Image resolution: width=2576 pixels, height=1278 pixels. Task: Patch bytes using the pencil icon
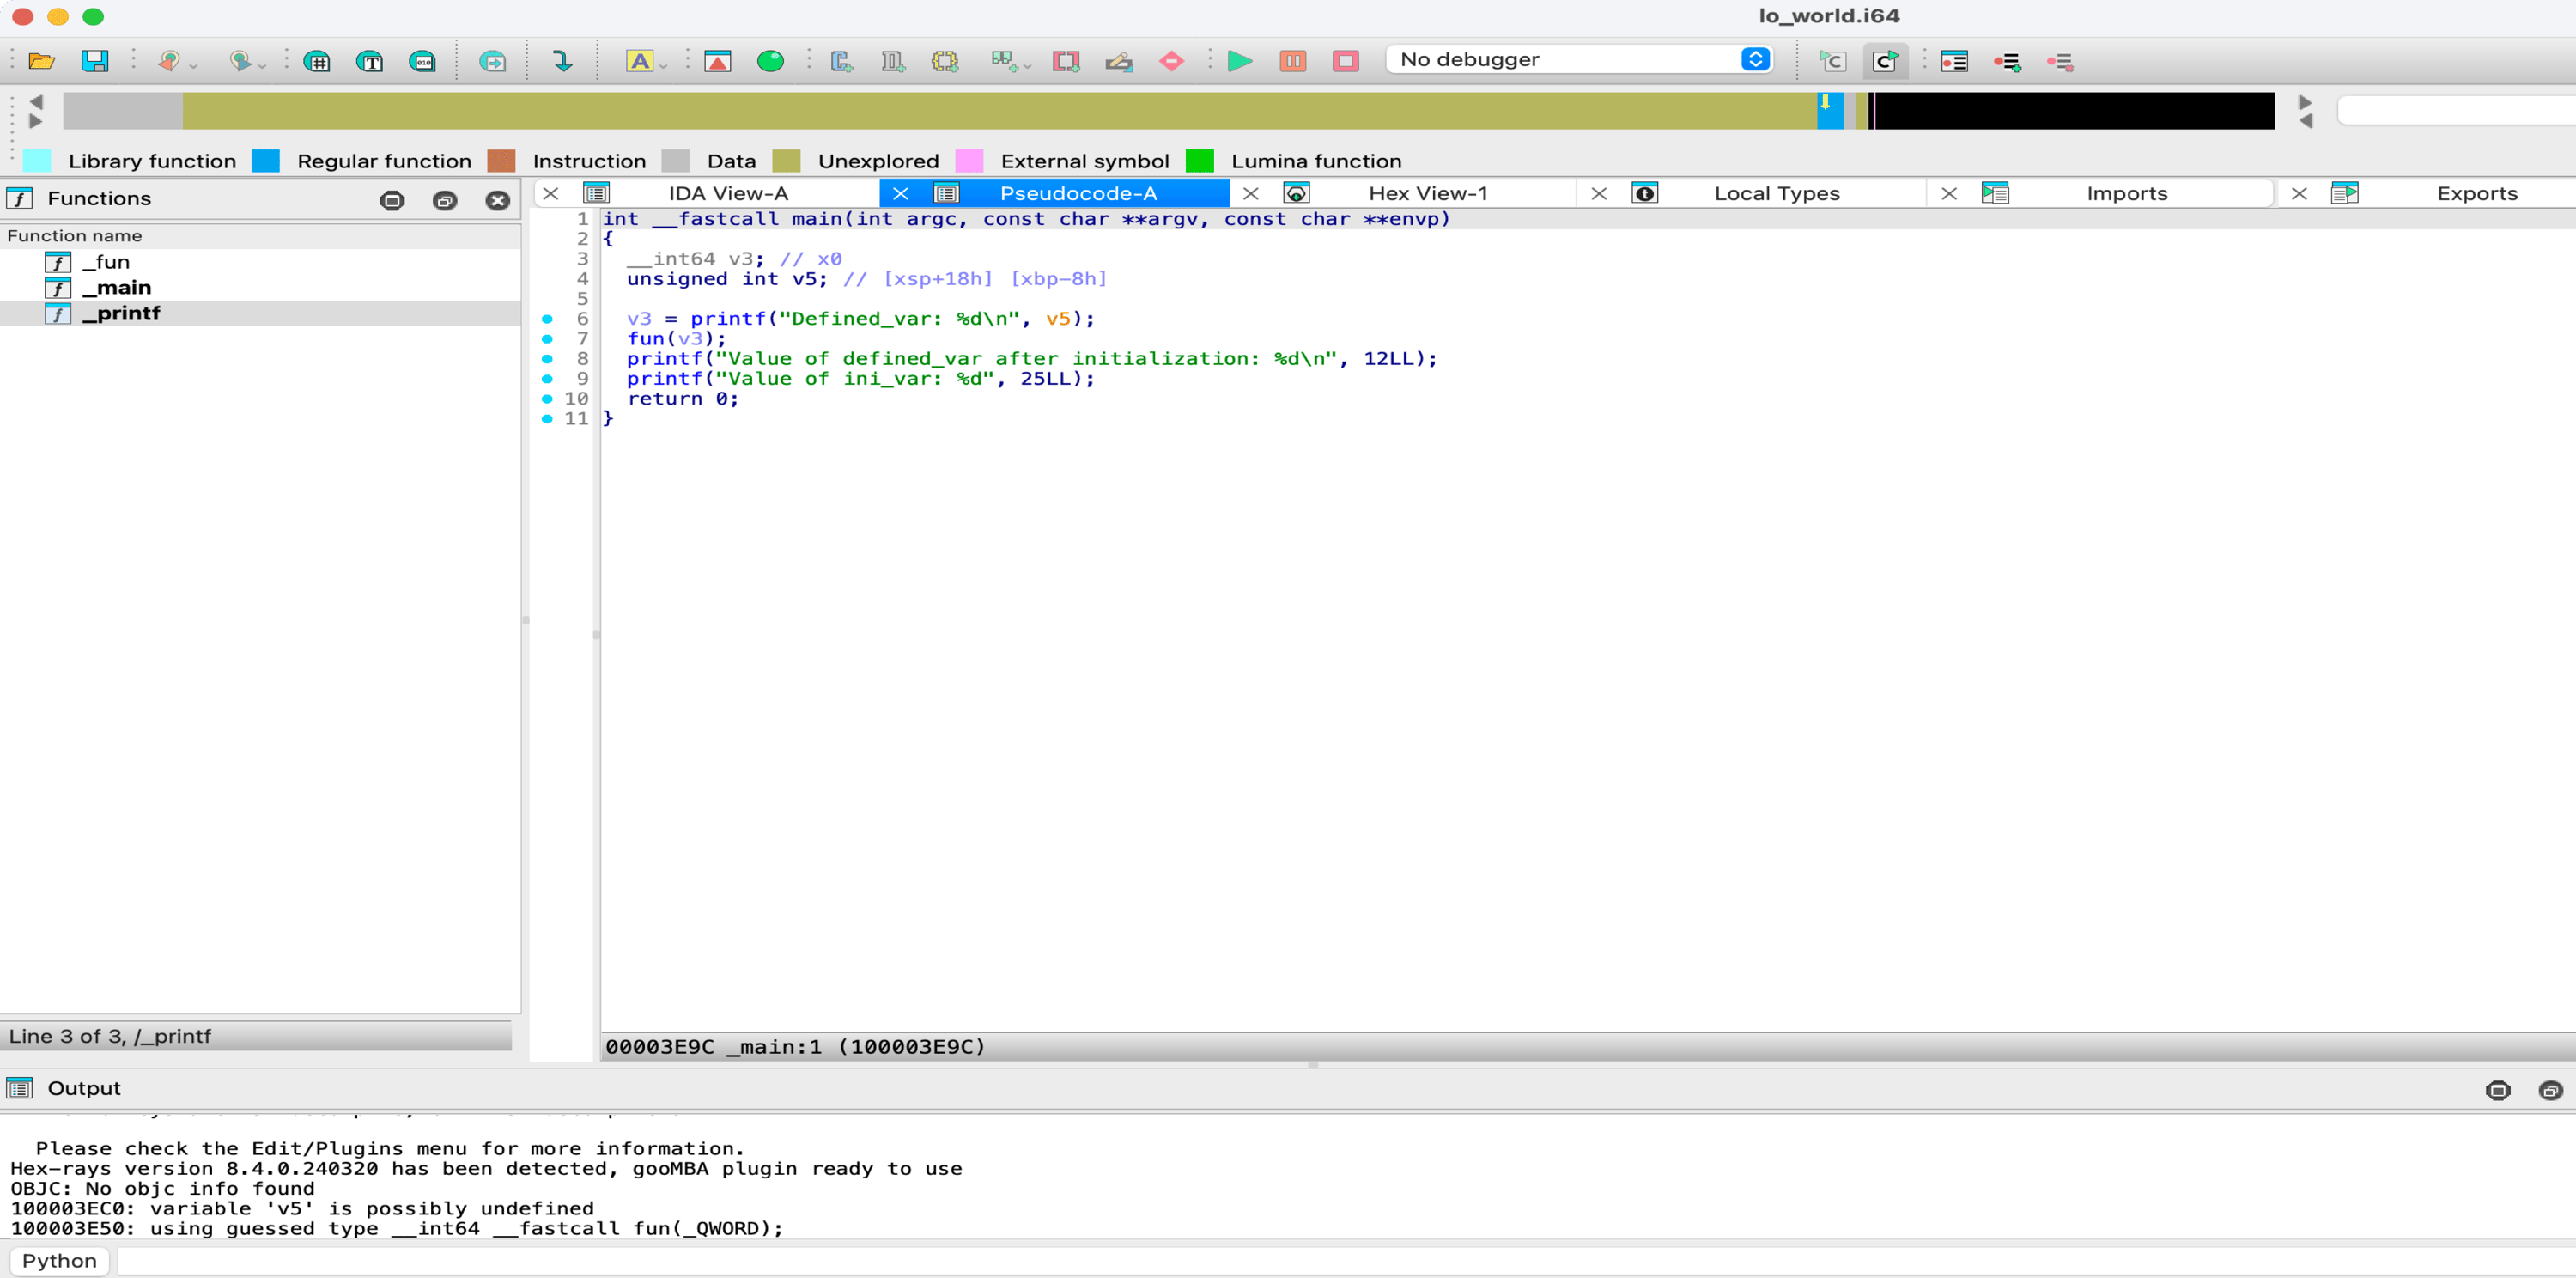click(x=1119, y=61)
